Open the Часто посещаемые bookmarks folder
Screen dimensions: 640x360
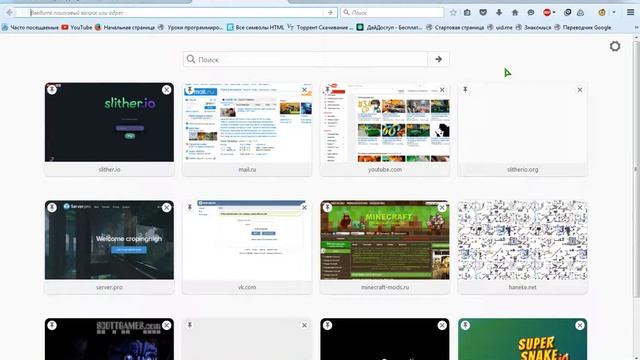pos(30,27)
